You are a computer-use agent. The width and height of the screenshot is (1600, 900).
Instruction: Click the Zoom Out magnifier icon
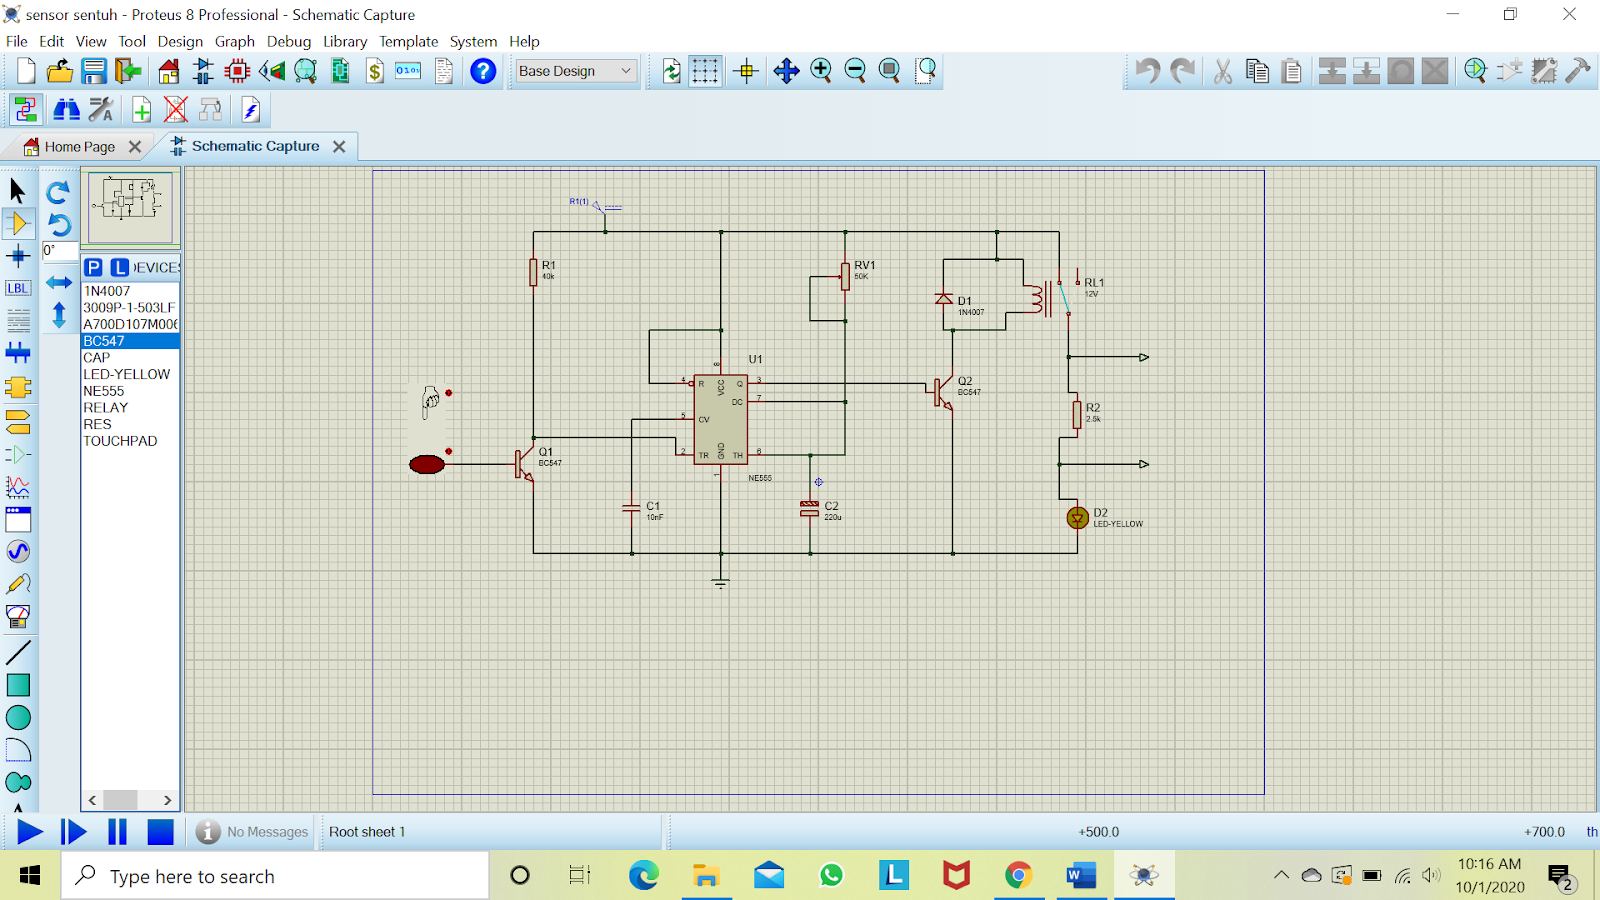pos(855,71)
